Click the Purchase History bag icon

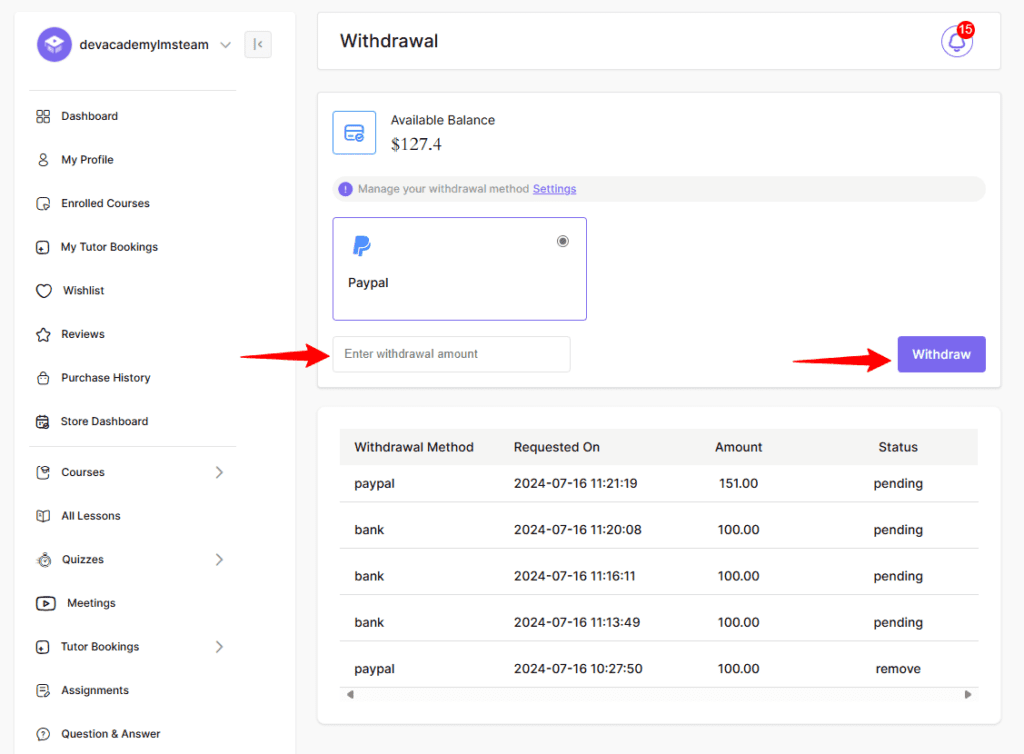tap(44, 378)
